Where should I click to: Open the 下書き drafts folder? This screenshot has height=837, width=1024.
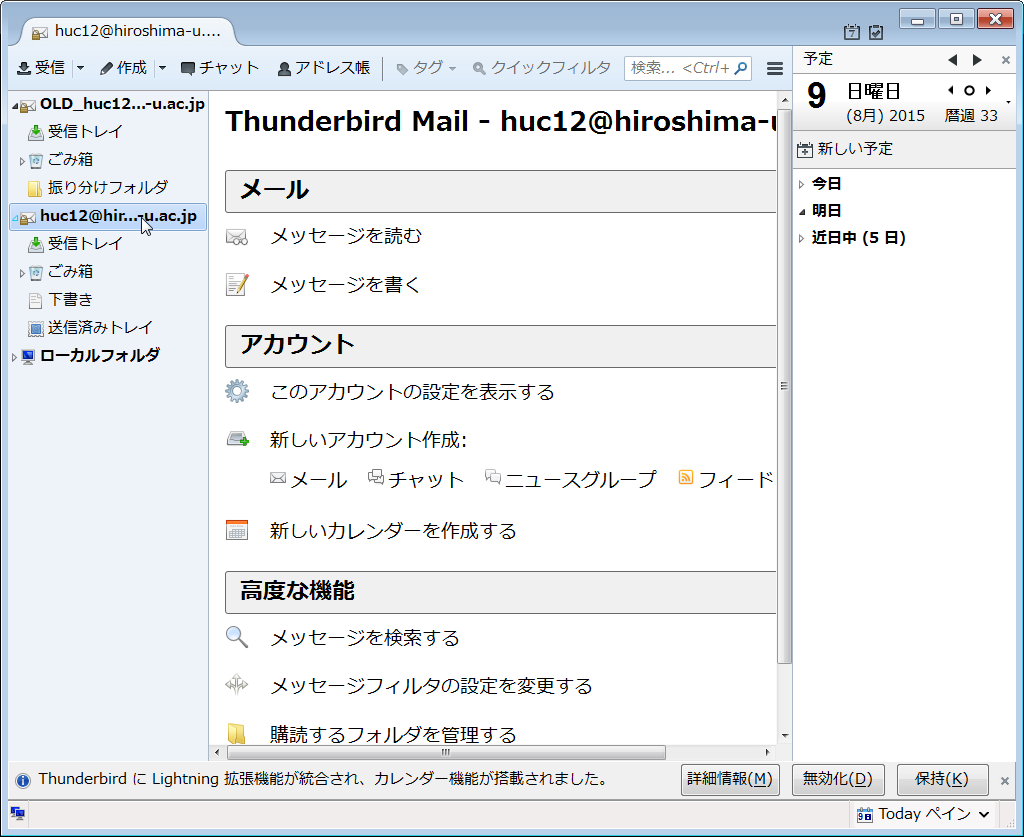[71, 300]
